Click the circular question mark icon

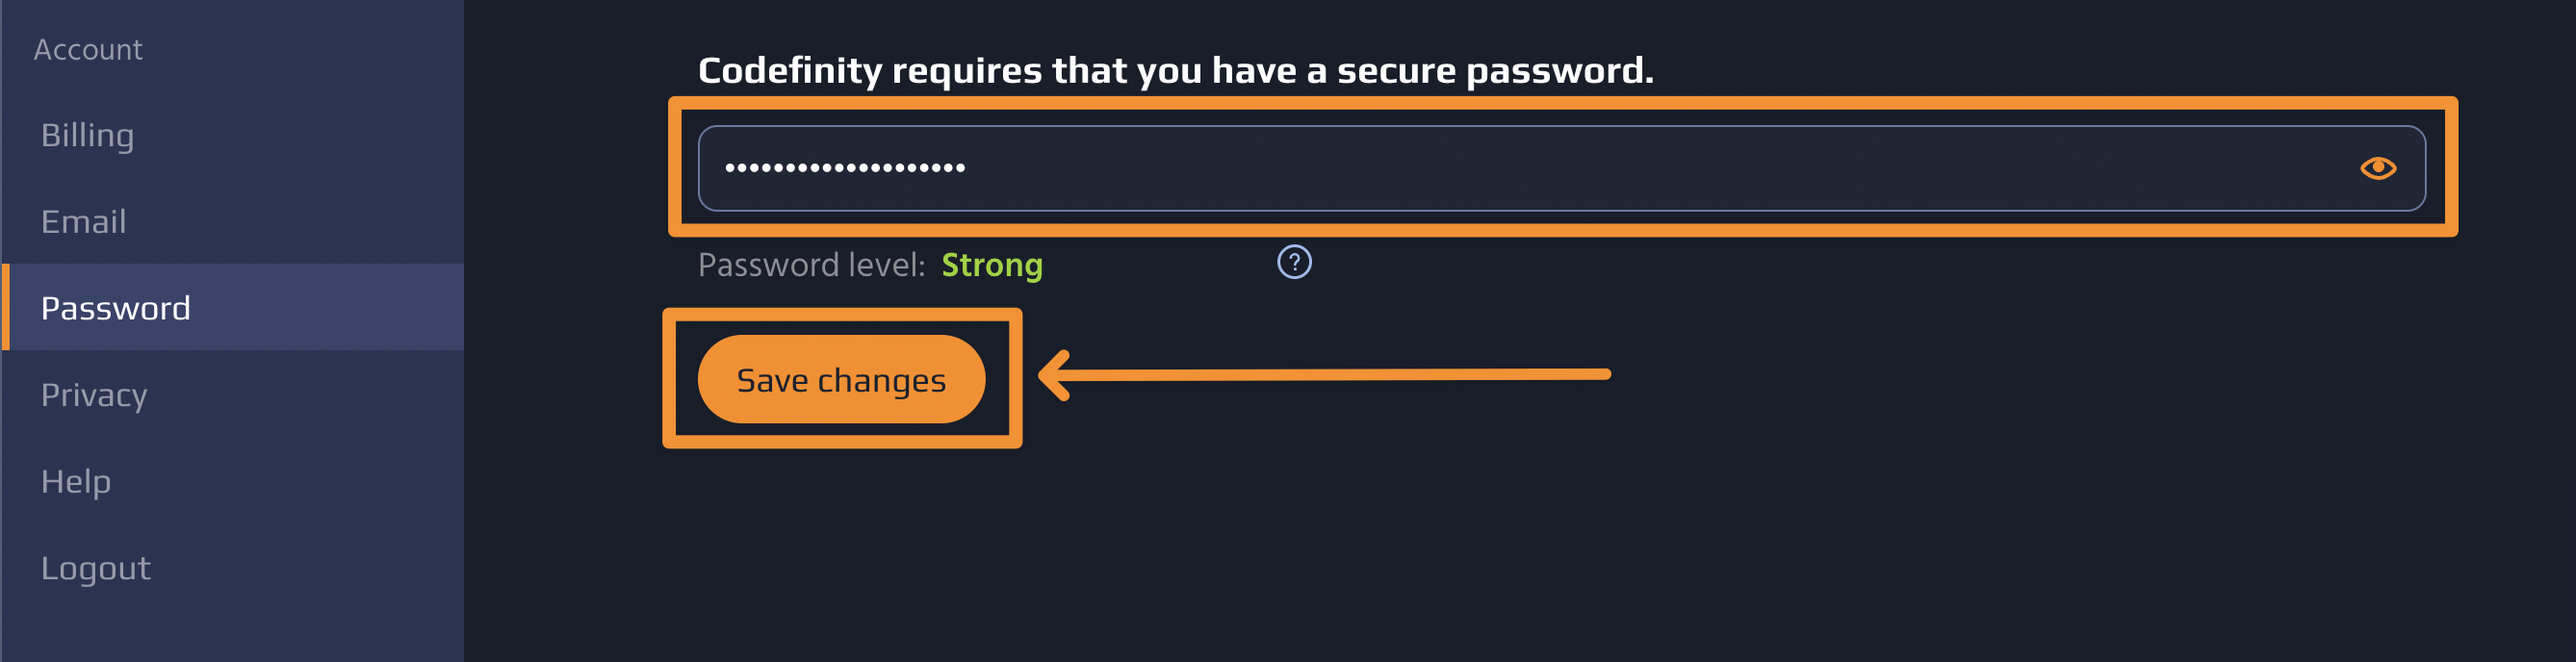[1293, 263]
